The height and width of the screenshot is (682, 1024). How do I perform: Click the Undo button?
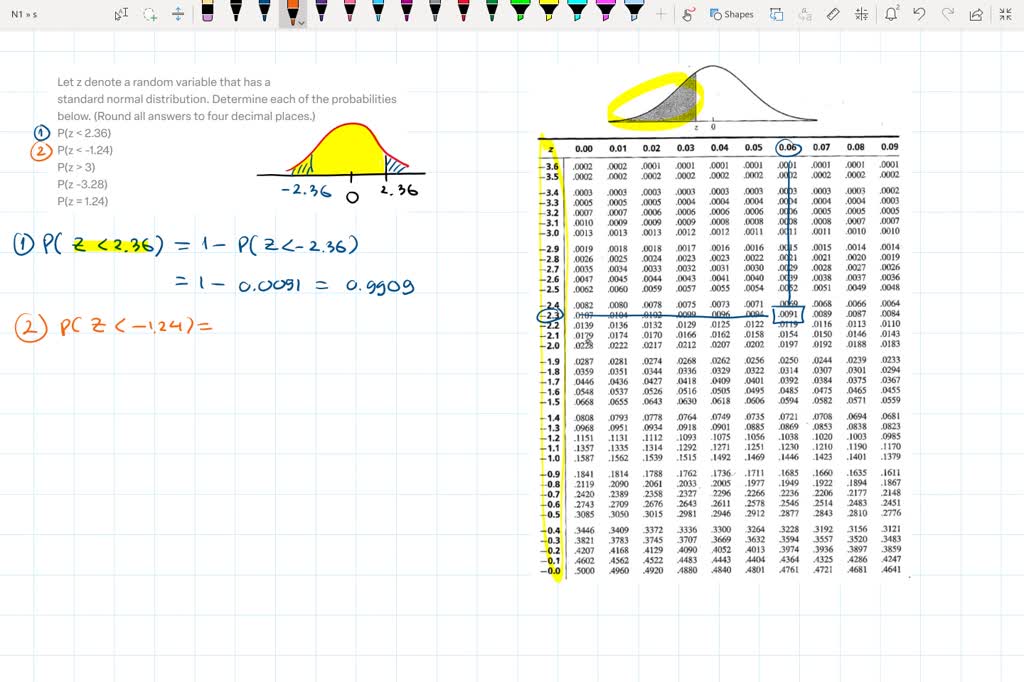[x=919, y=14]
